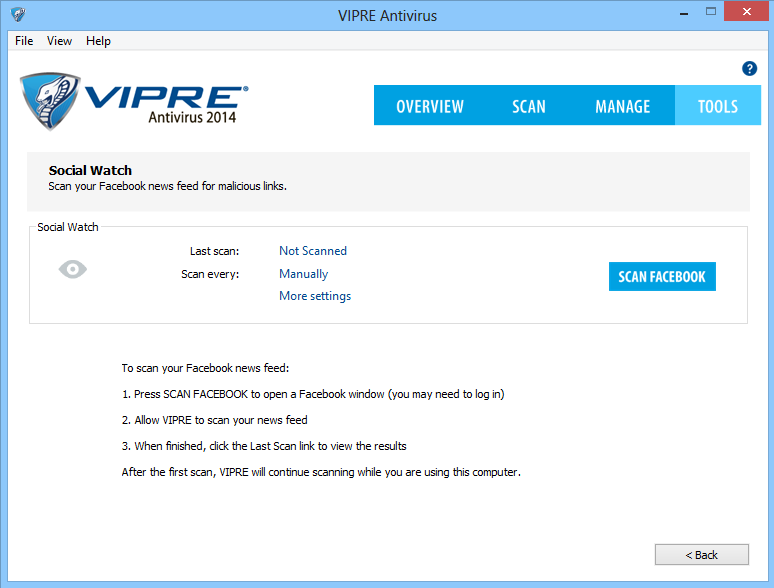Switch to the Manage tab
The image size is (774, 588).
(622, 106)
